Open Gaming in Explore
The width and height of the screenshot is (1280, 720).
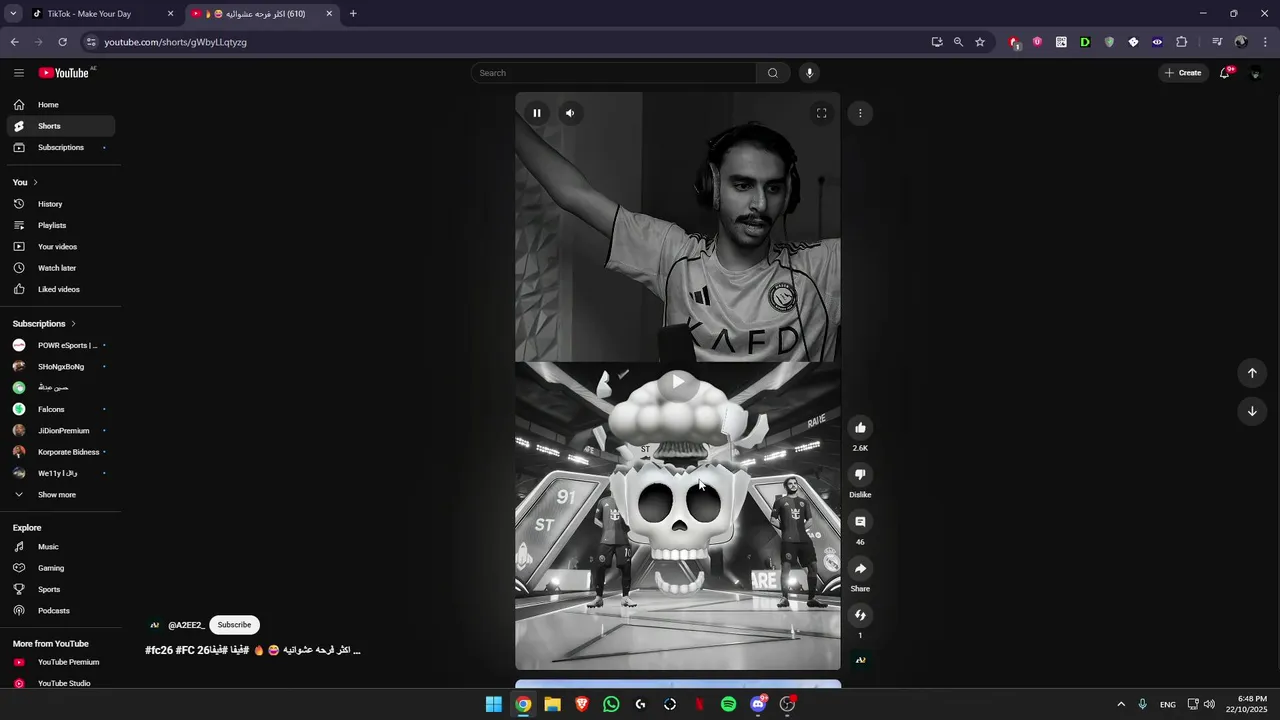(61, 568)
